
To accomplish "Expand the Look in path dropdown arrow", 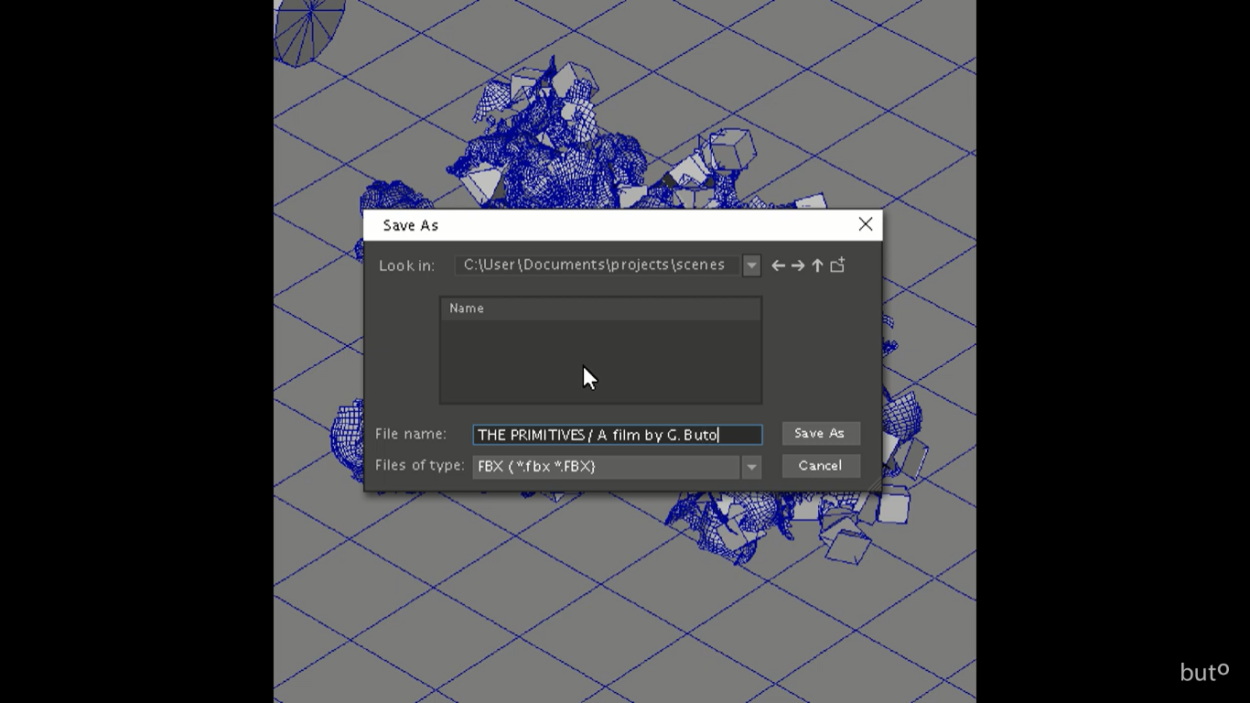I will click(x=751, y=266).
